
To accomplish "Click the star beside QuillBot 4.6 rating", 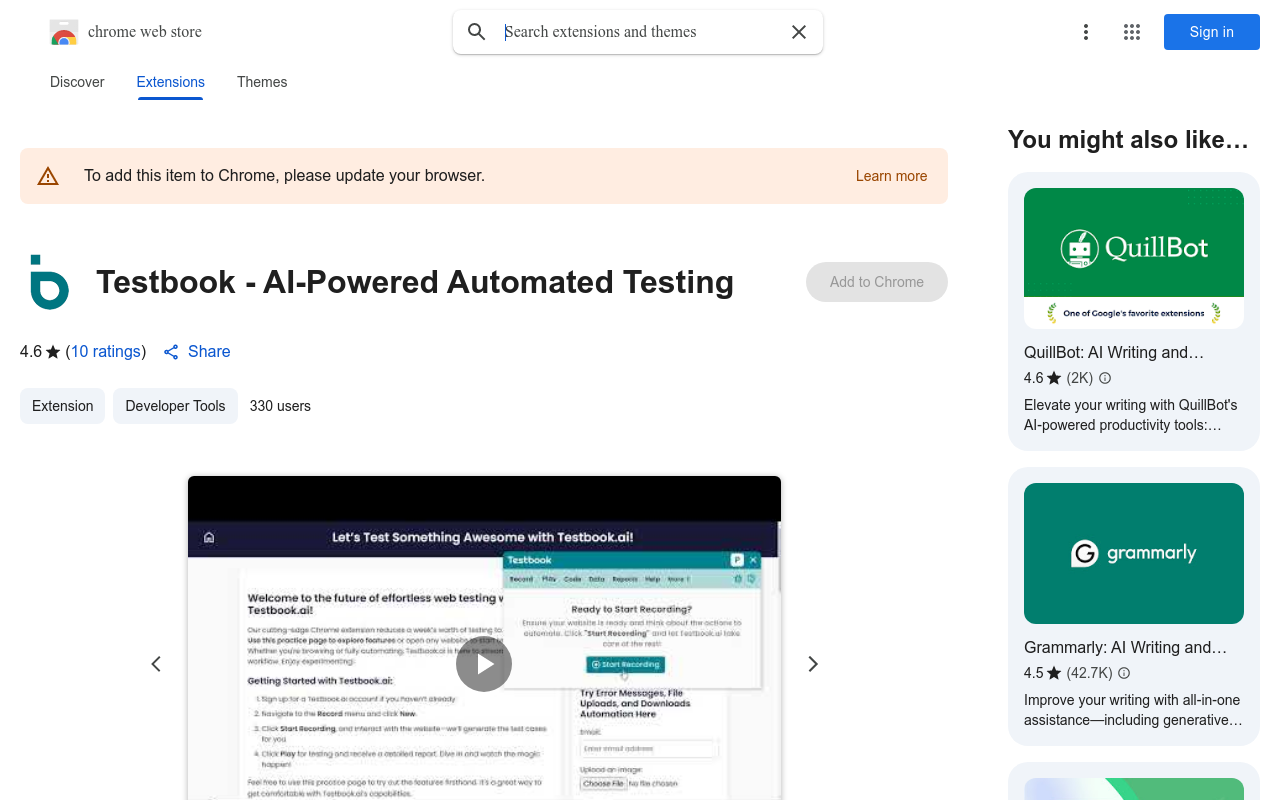I will pos(1054,378).
